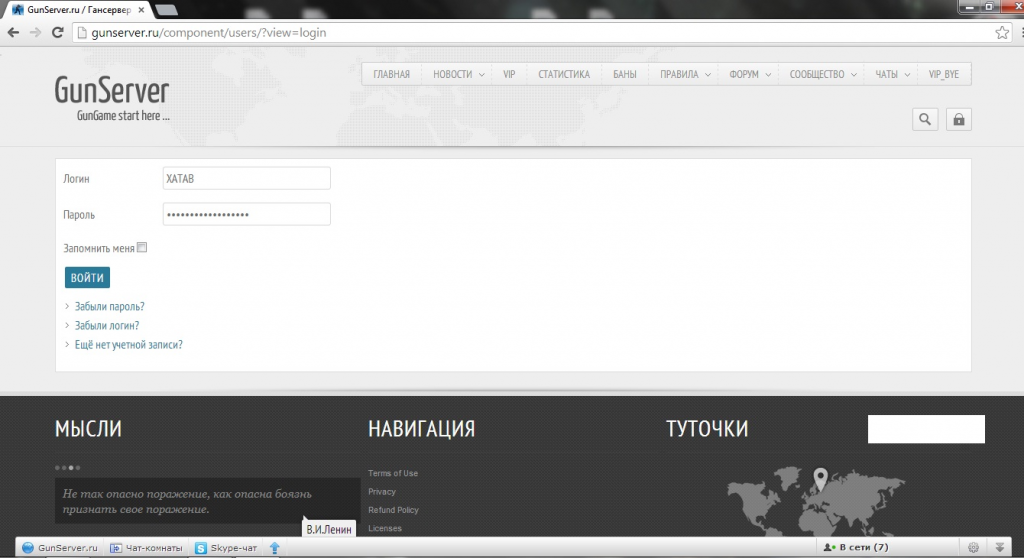
Task: Click the map location pin marker
Action: 821,479
